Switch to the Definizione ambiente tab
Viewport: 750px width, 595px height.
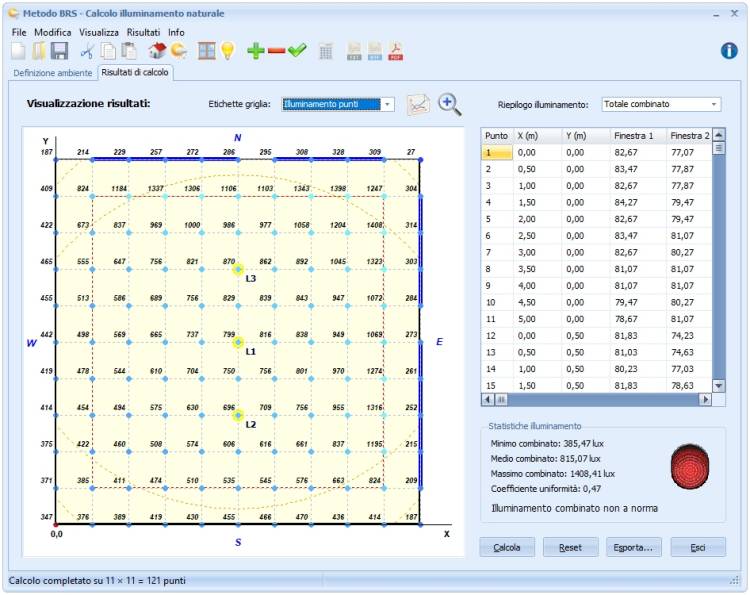pos(53,73)
